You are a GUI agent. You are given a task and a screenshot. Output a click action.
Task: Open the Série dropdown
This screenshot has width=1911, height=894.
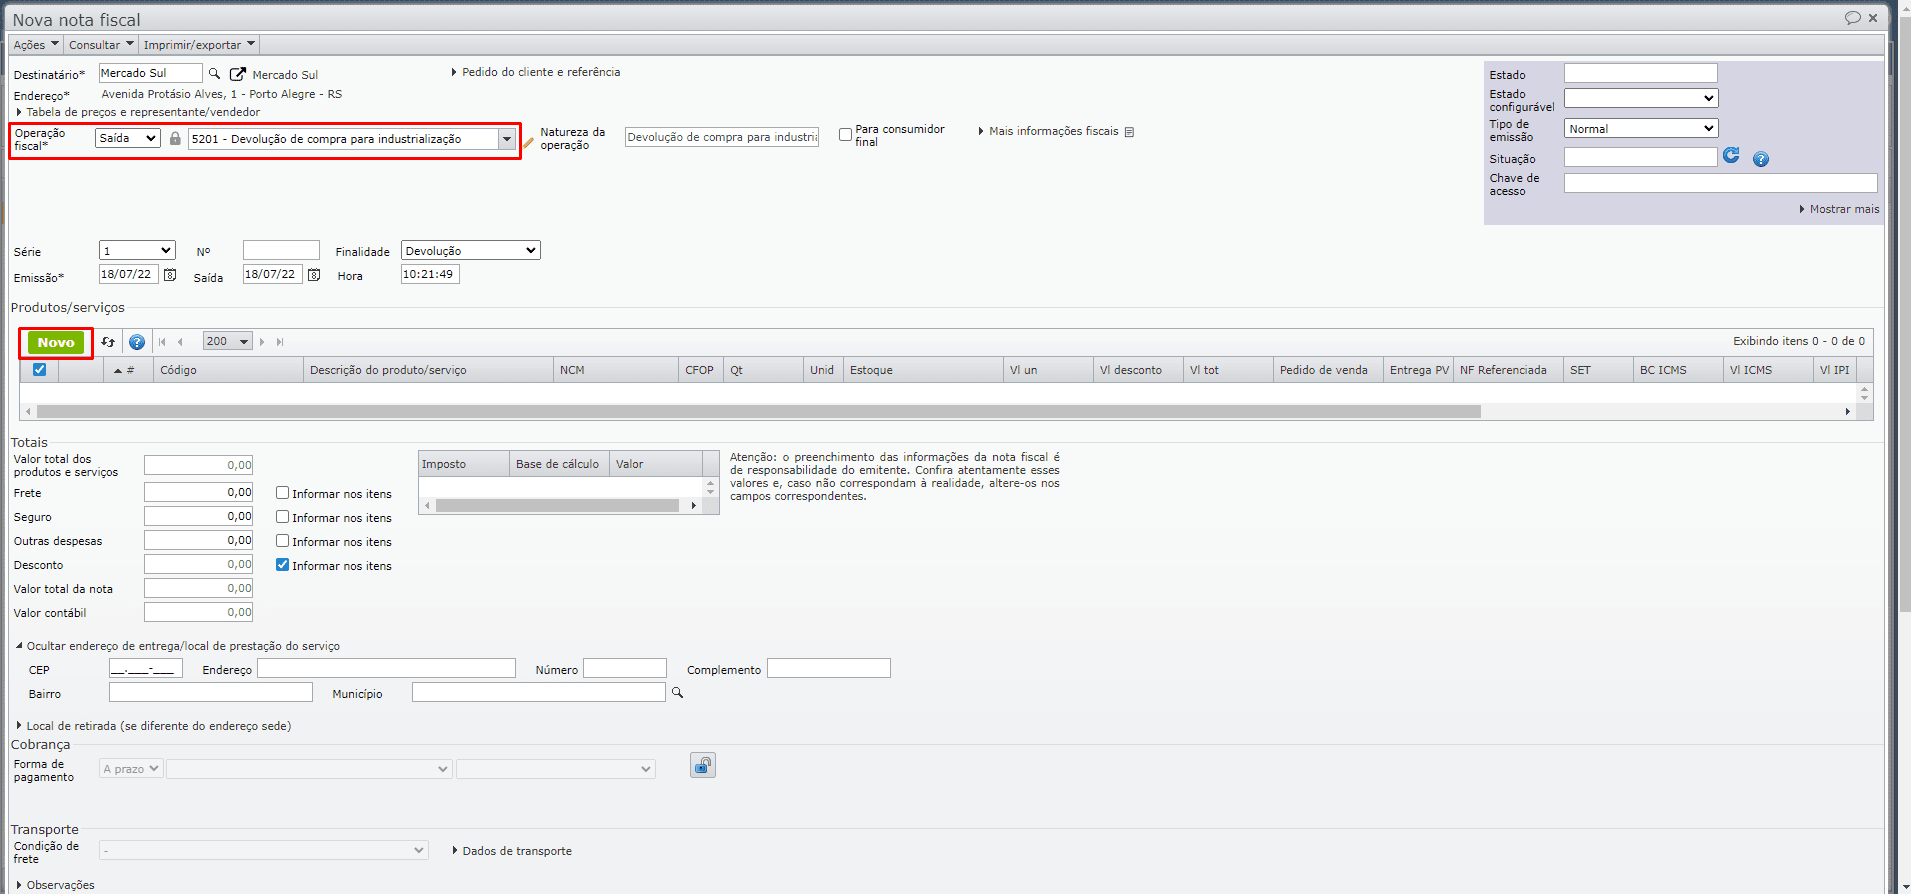point(137,250)
